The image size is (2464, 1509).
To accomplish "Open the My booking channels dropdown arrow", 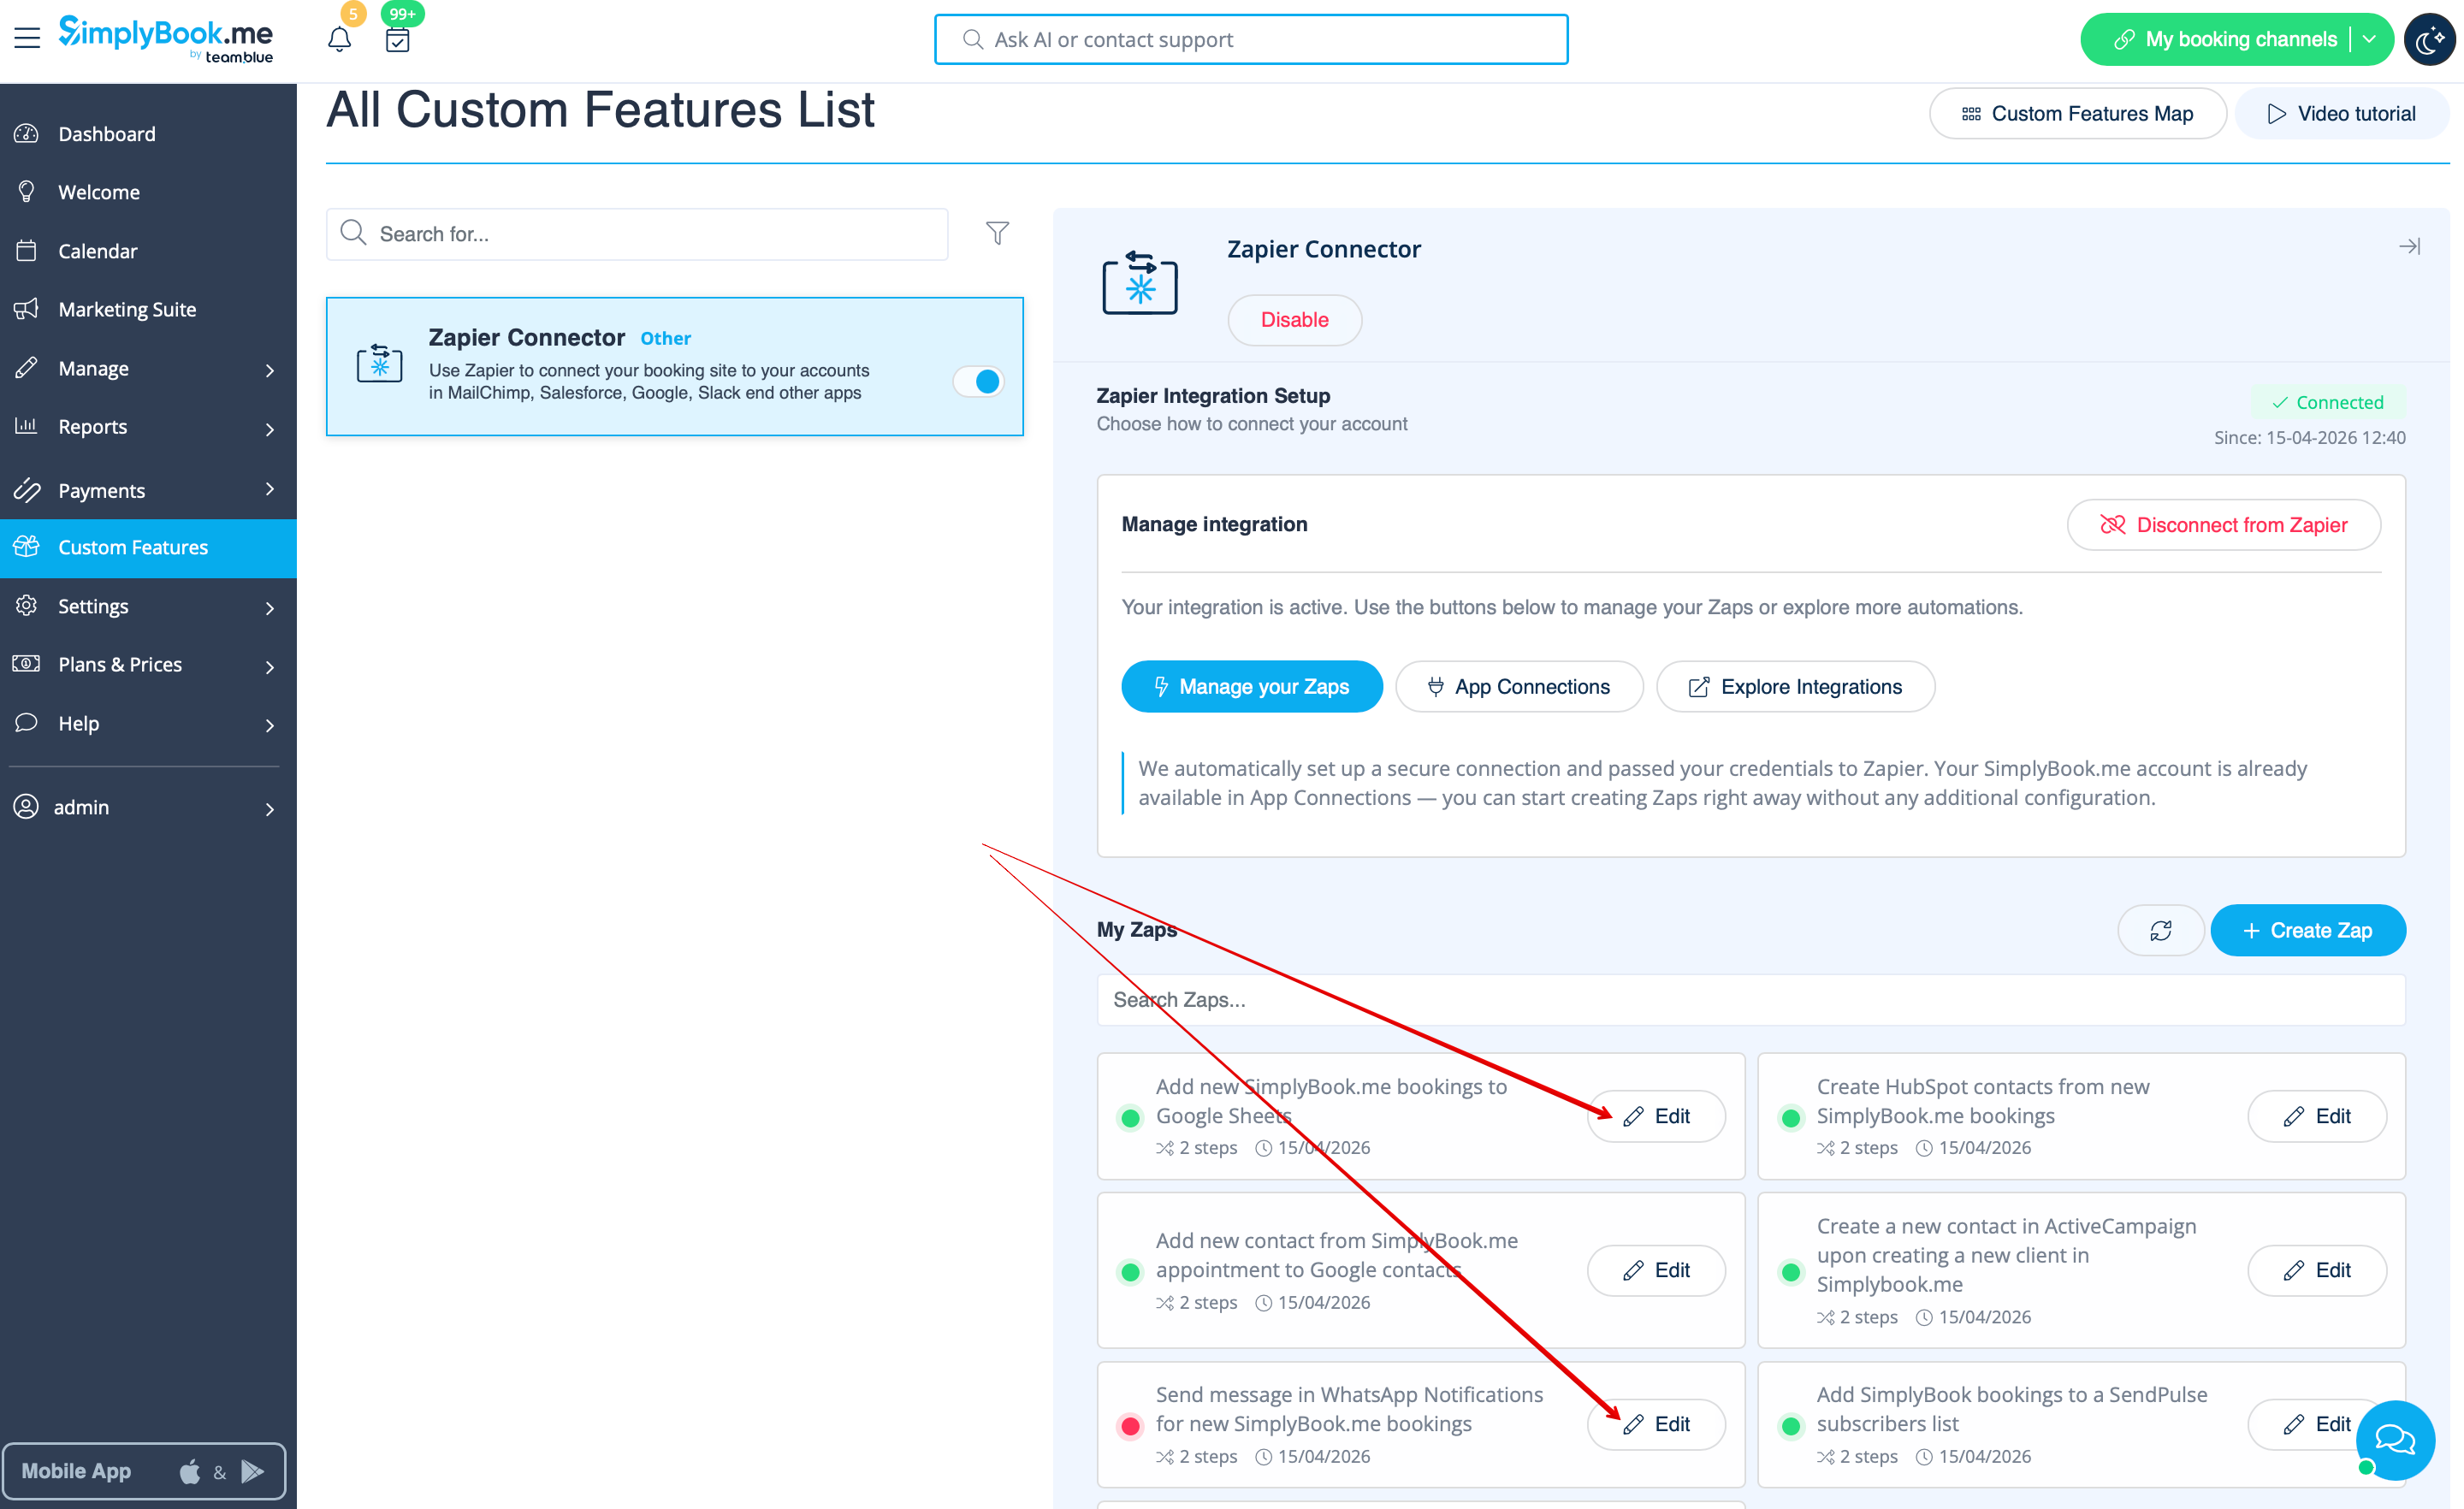I will click(x=2369, y=39).
